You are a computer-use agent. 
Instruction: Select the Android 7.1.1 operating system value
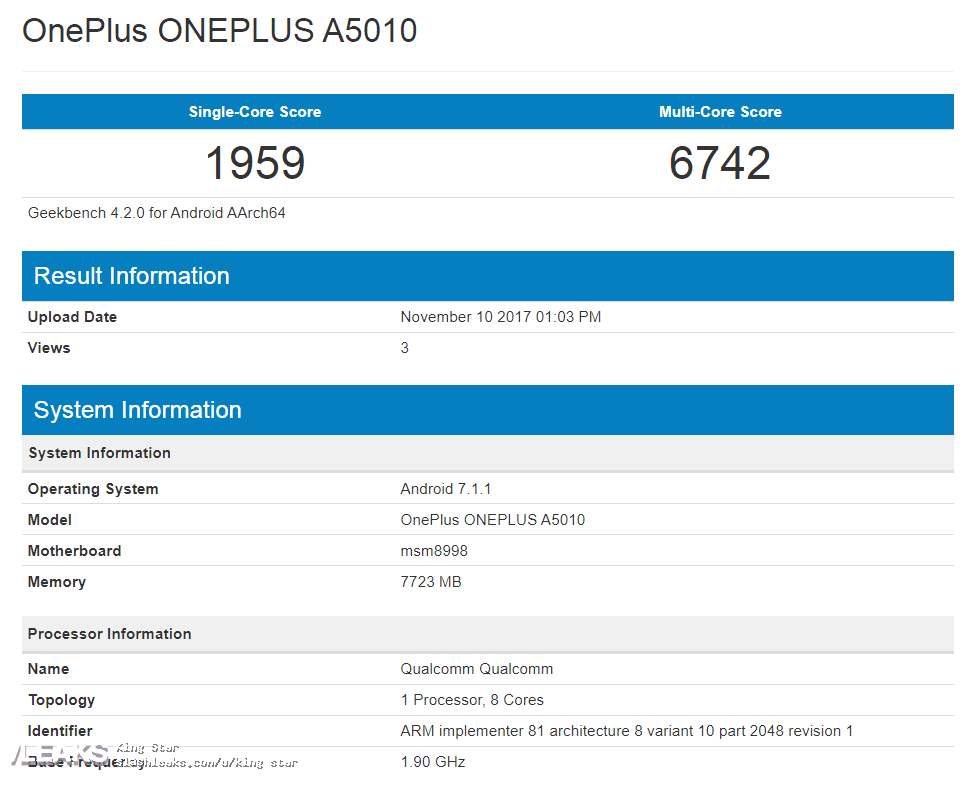[x=446, y=488]
